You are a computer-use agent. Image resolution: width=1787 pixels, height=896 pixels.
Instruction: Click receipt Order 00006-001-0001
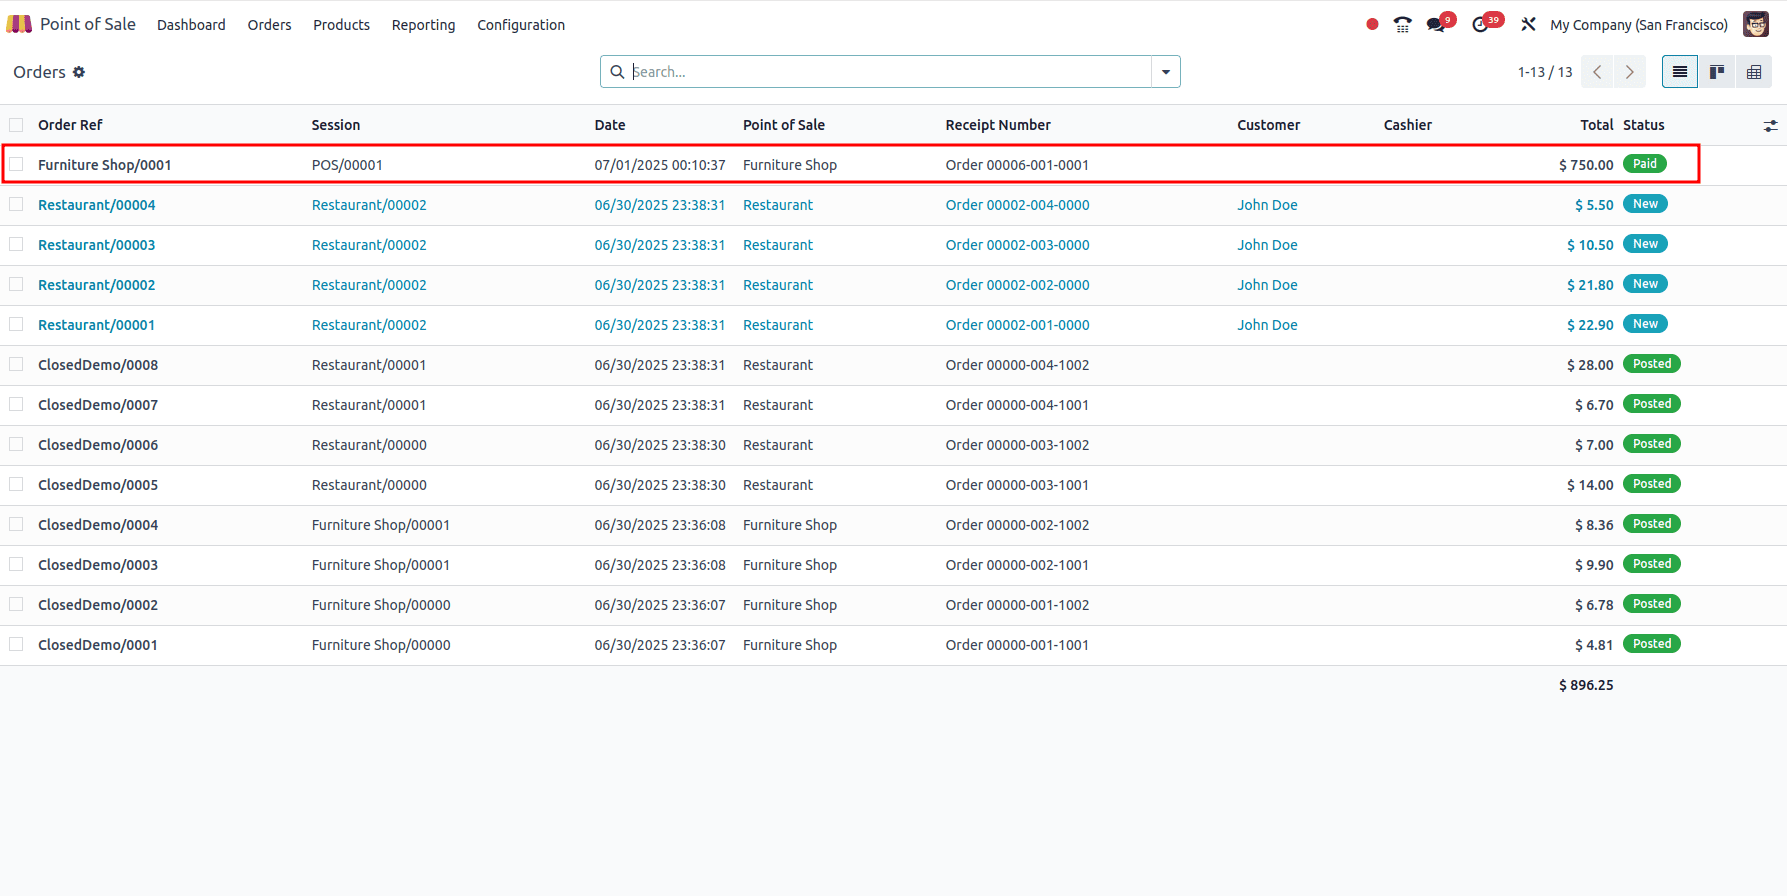click(x=1017, y=165)
